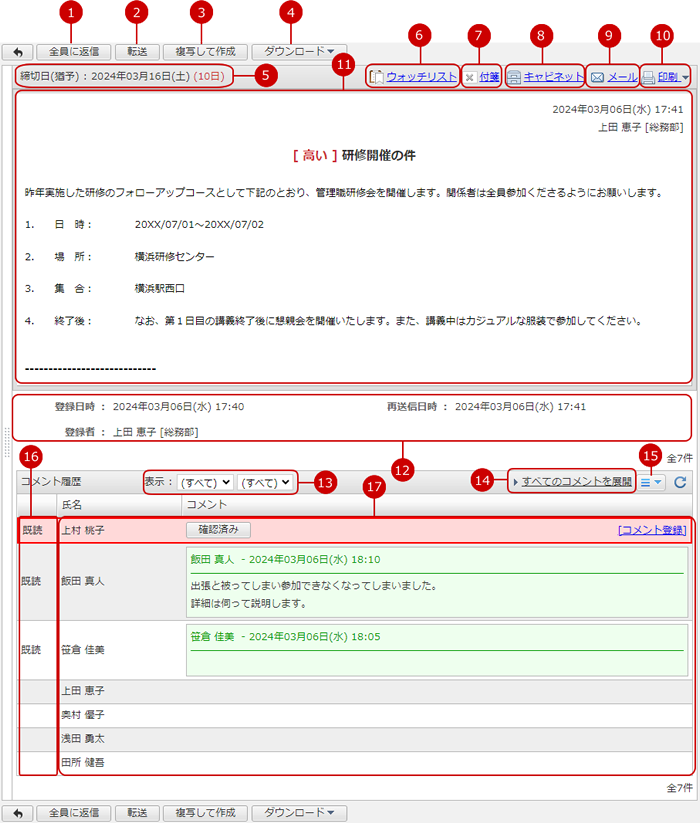This screenshot has height=823, width=700.
Task: Click top 全員に返信 button
Action: pyautogui.click(x=74, y=52)
